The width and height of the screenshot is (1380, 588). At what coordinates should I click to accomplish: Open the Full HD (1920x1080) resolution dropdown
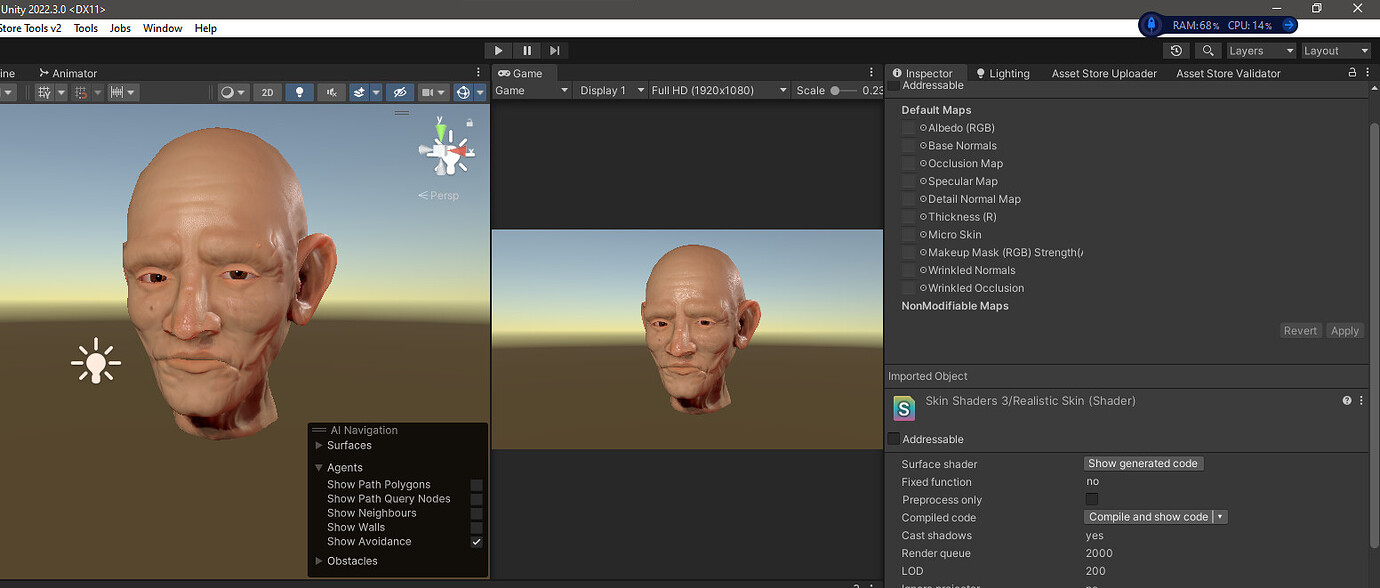[x=718, y=89]
